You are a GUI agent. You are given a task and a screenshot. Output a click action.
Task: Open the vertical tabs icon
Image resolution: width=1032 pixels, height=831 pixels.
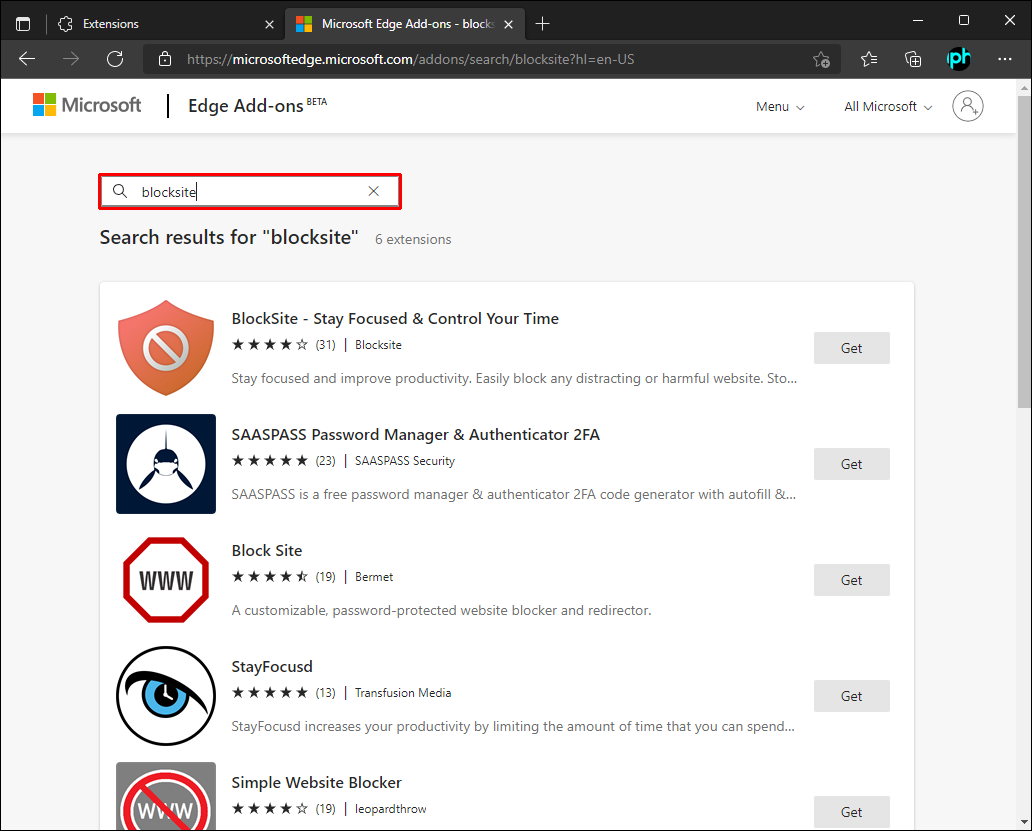23,23
